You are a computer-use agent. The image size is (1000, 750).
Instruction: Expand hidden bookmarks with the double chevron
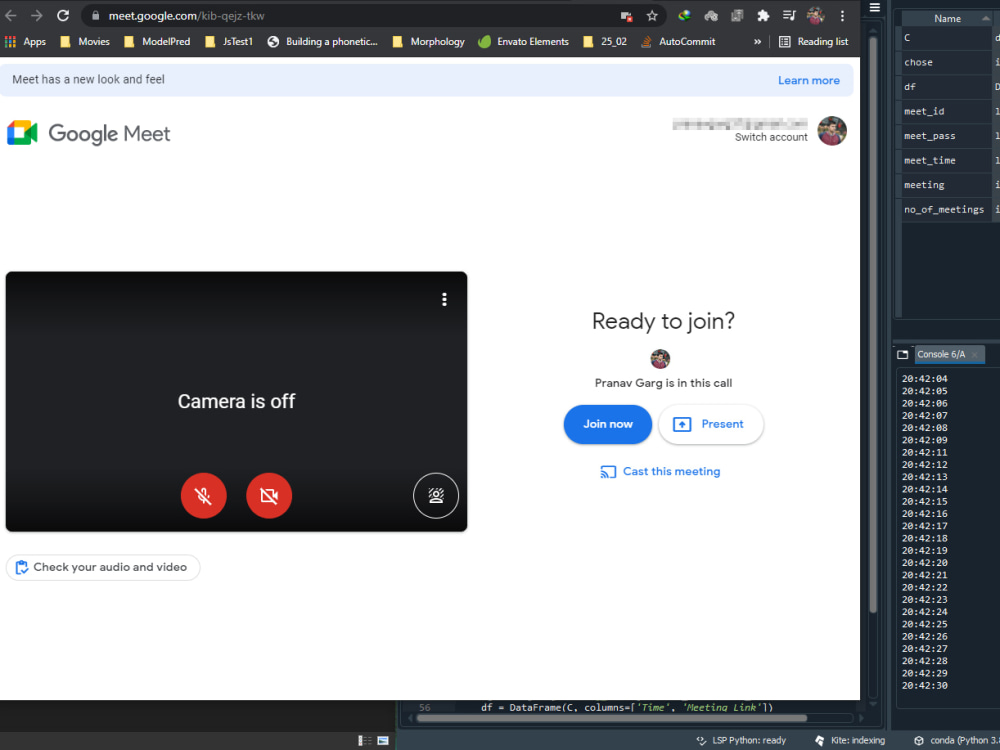pos(758,41)
